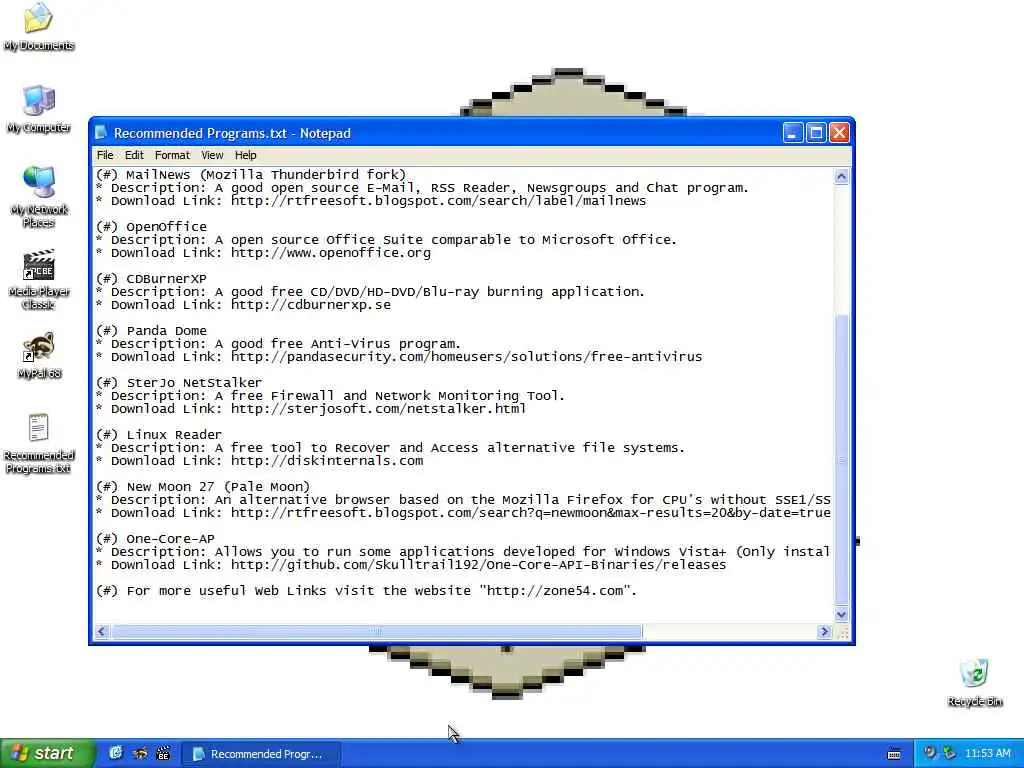Screen dimensions: 1024x768
Task: Open the Edit menu in Notepad
Action: [134, 155]
